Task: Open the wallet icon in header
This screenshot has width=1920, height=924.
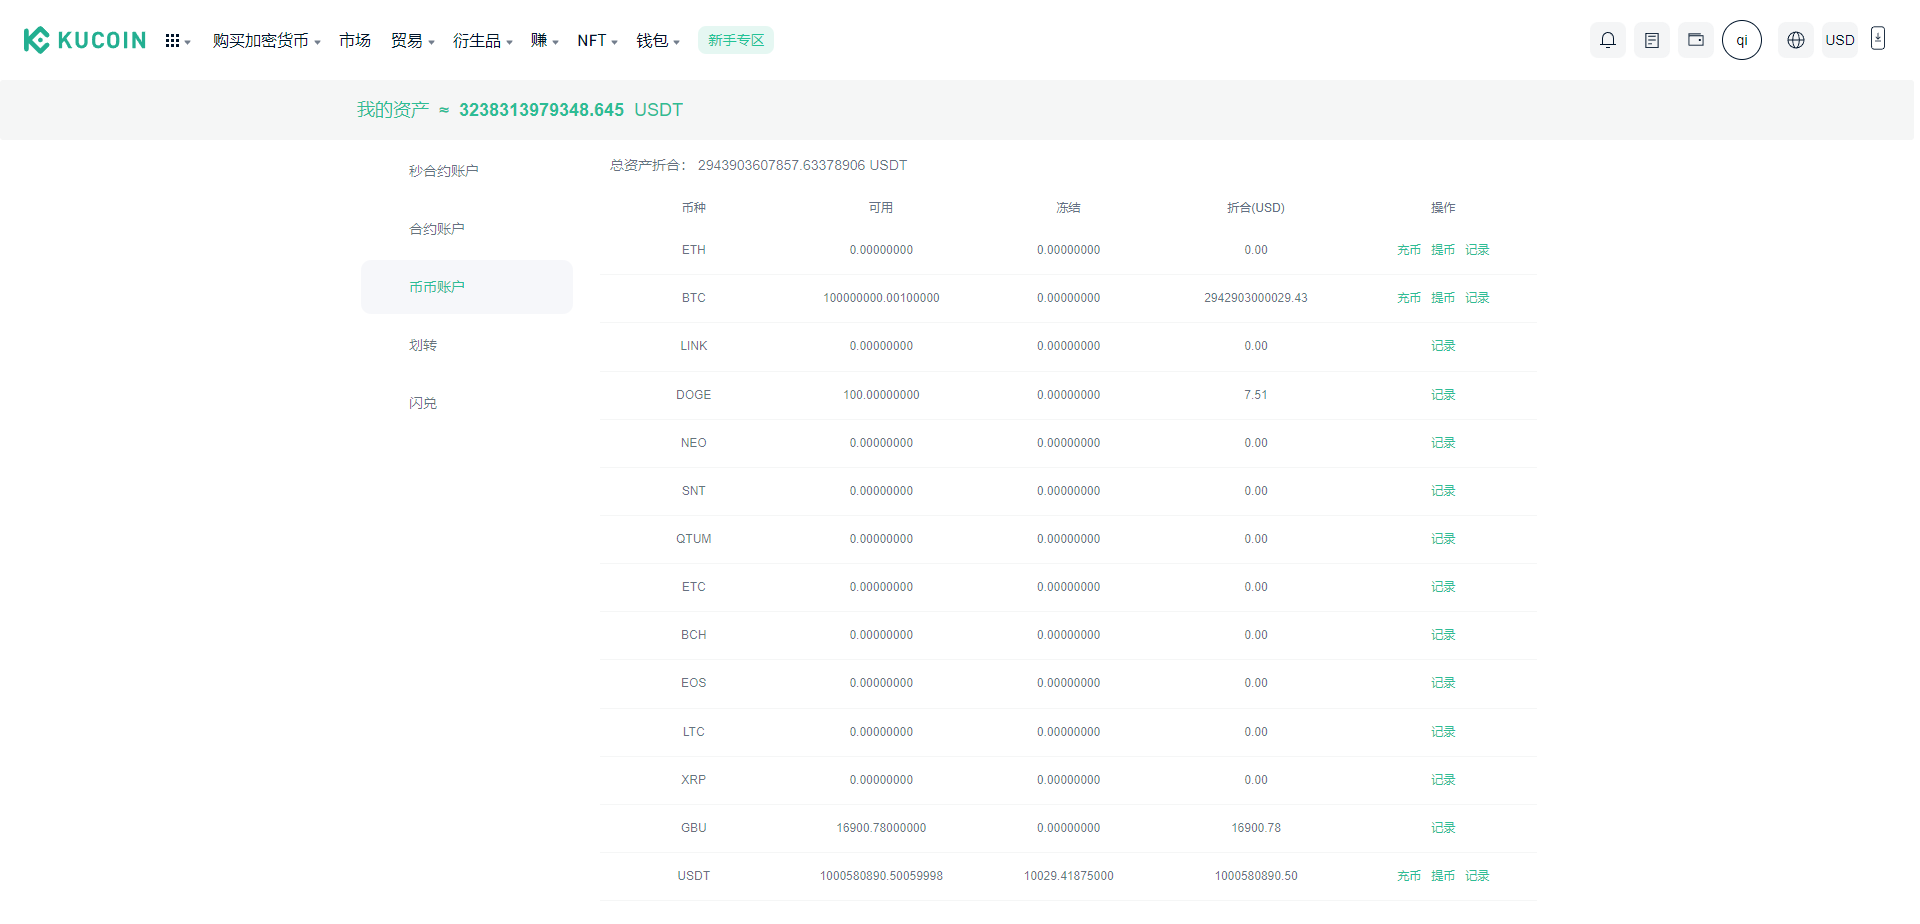Action: pyautogui.click(x=1695, y=40)
